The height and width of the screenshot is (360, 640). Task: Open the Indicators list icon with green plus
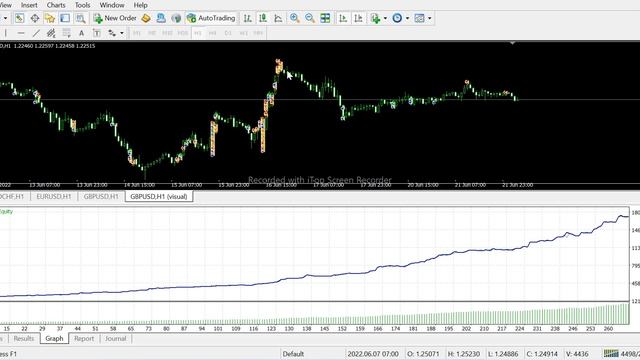tap(375, 18)
